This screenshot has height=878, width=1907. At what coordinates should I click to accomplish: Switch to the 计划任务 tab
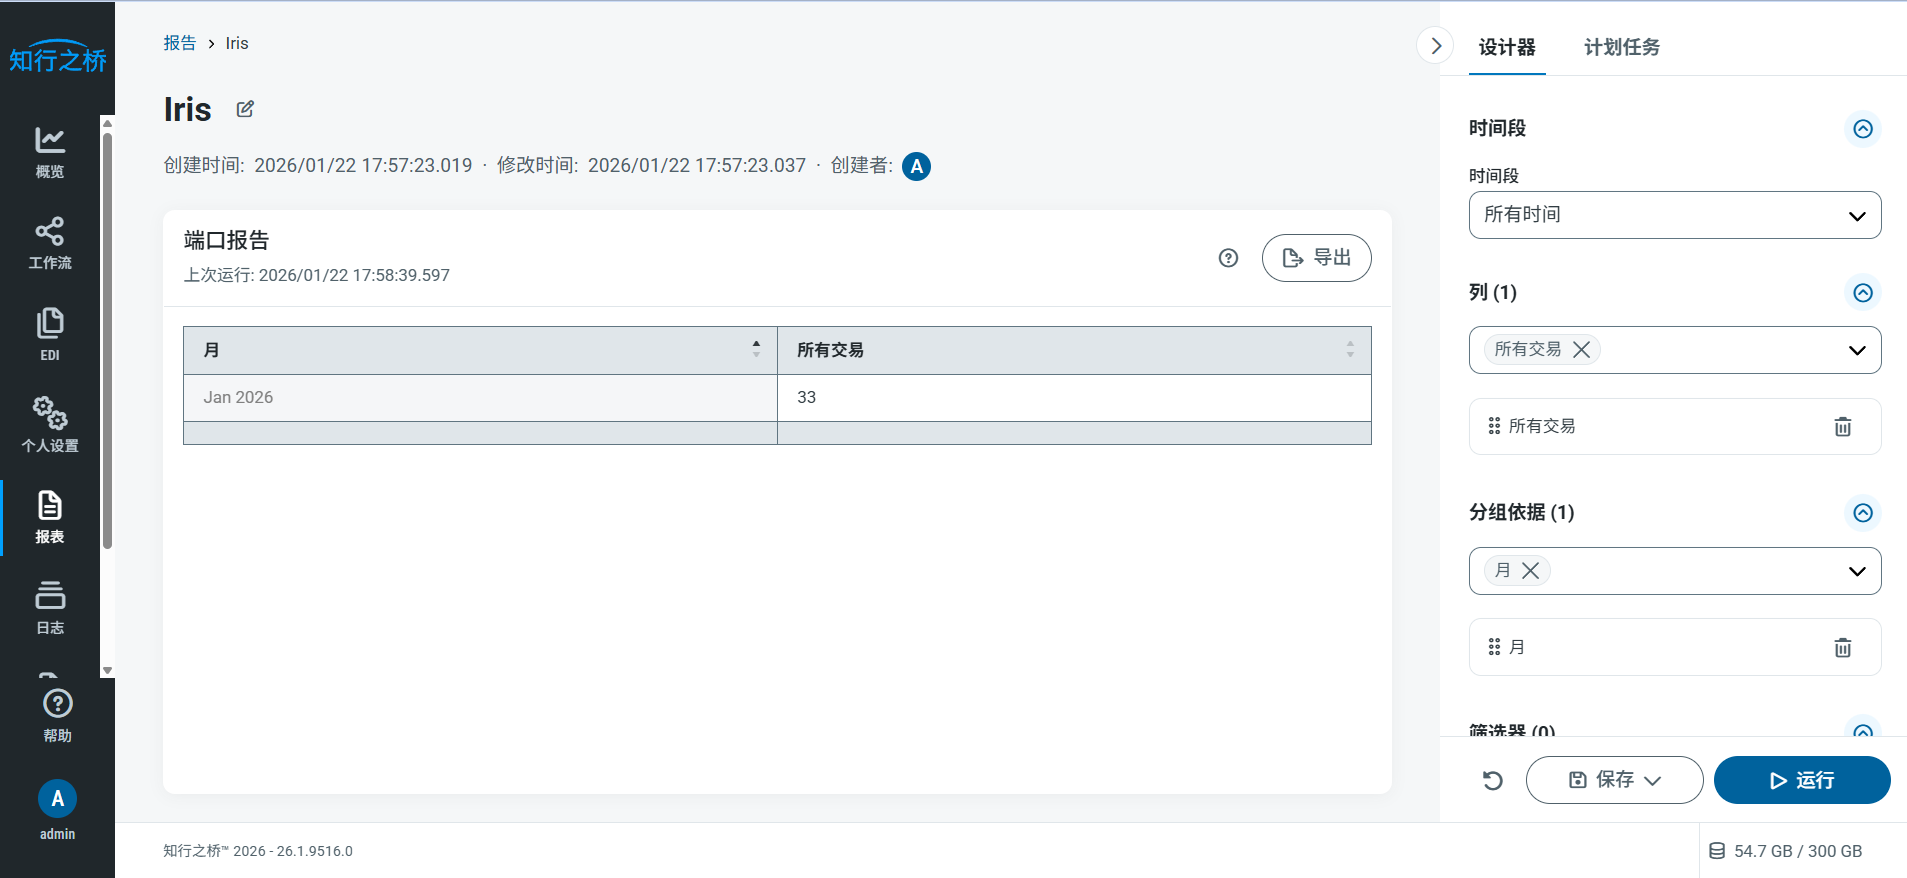pyautogui.click(x=1621, y=47)
